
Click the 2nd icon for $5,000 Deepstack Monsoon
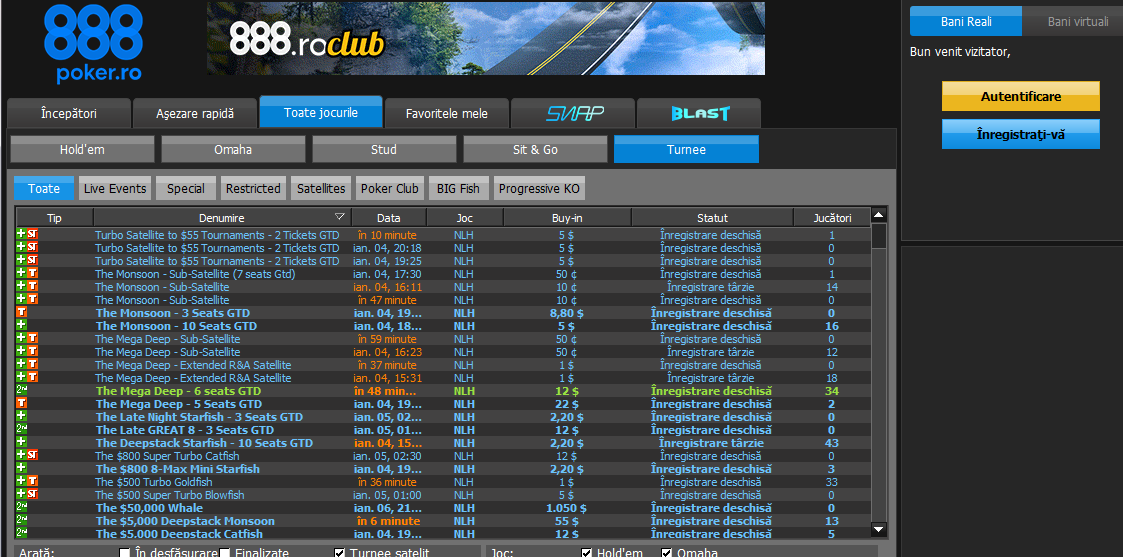[21, 520]
